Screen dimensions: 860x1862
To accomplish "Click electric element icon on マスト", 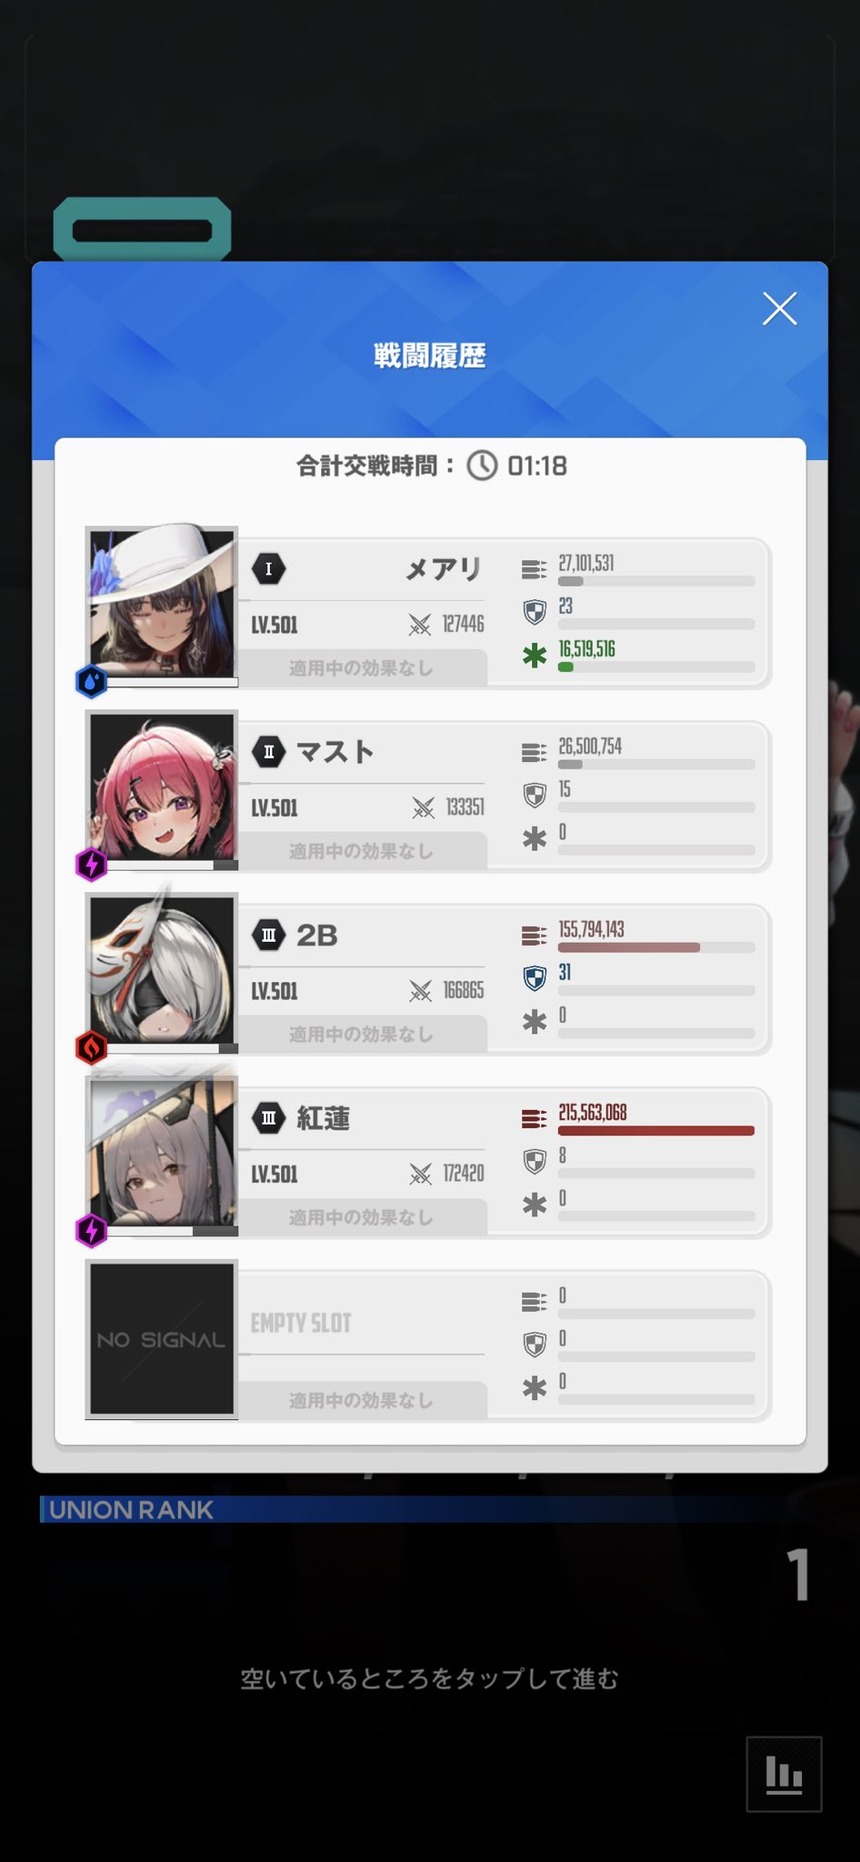I will pos(92,864).
